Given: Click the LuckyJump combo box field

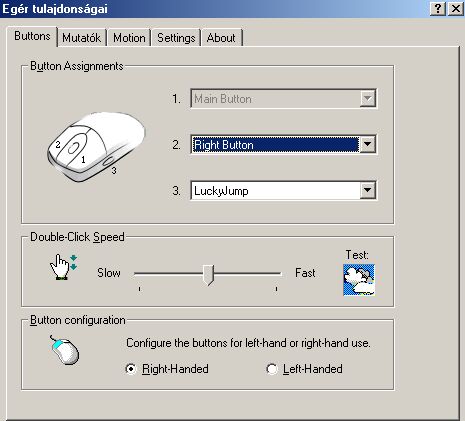Looking at the screenshot, I should [284, 191].
